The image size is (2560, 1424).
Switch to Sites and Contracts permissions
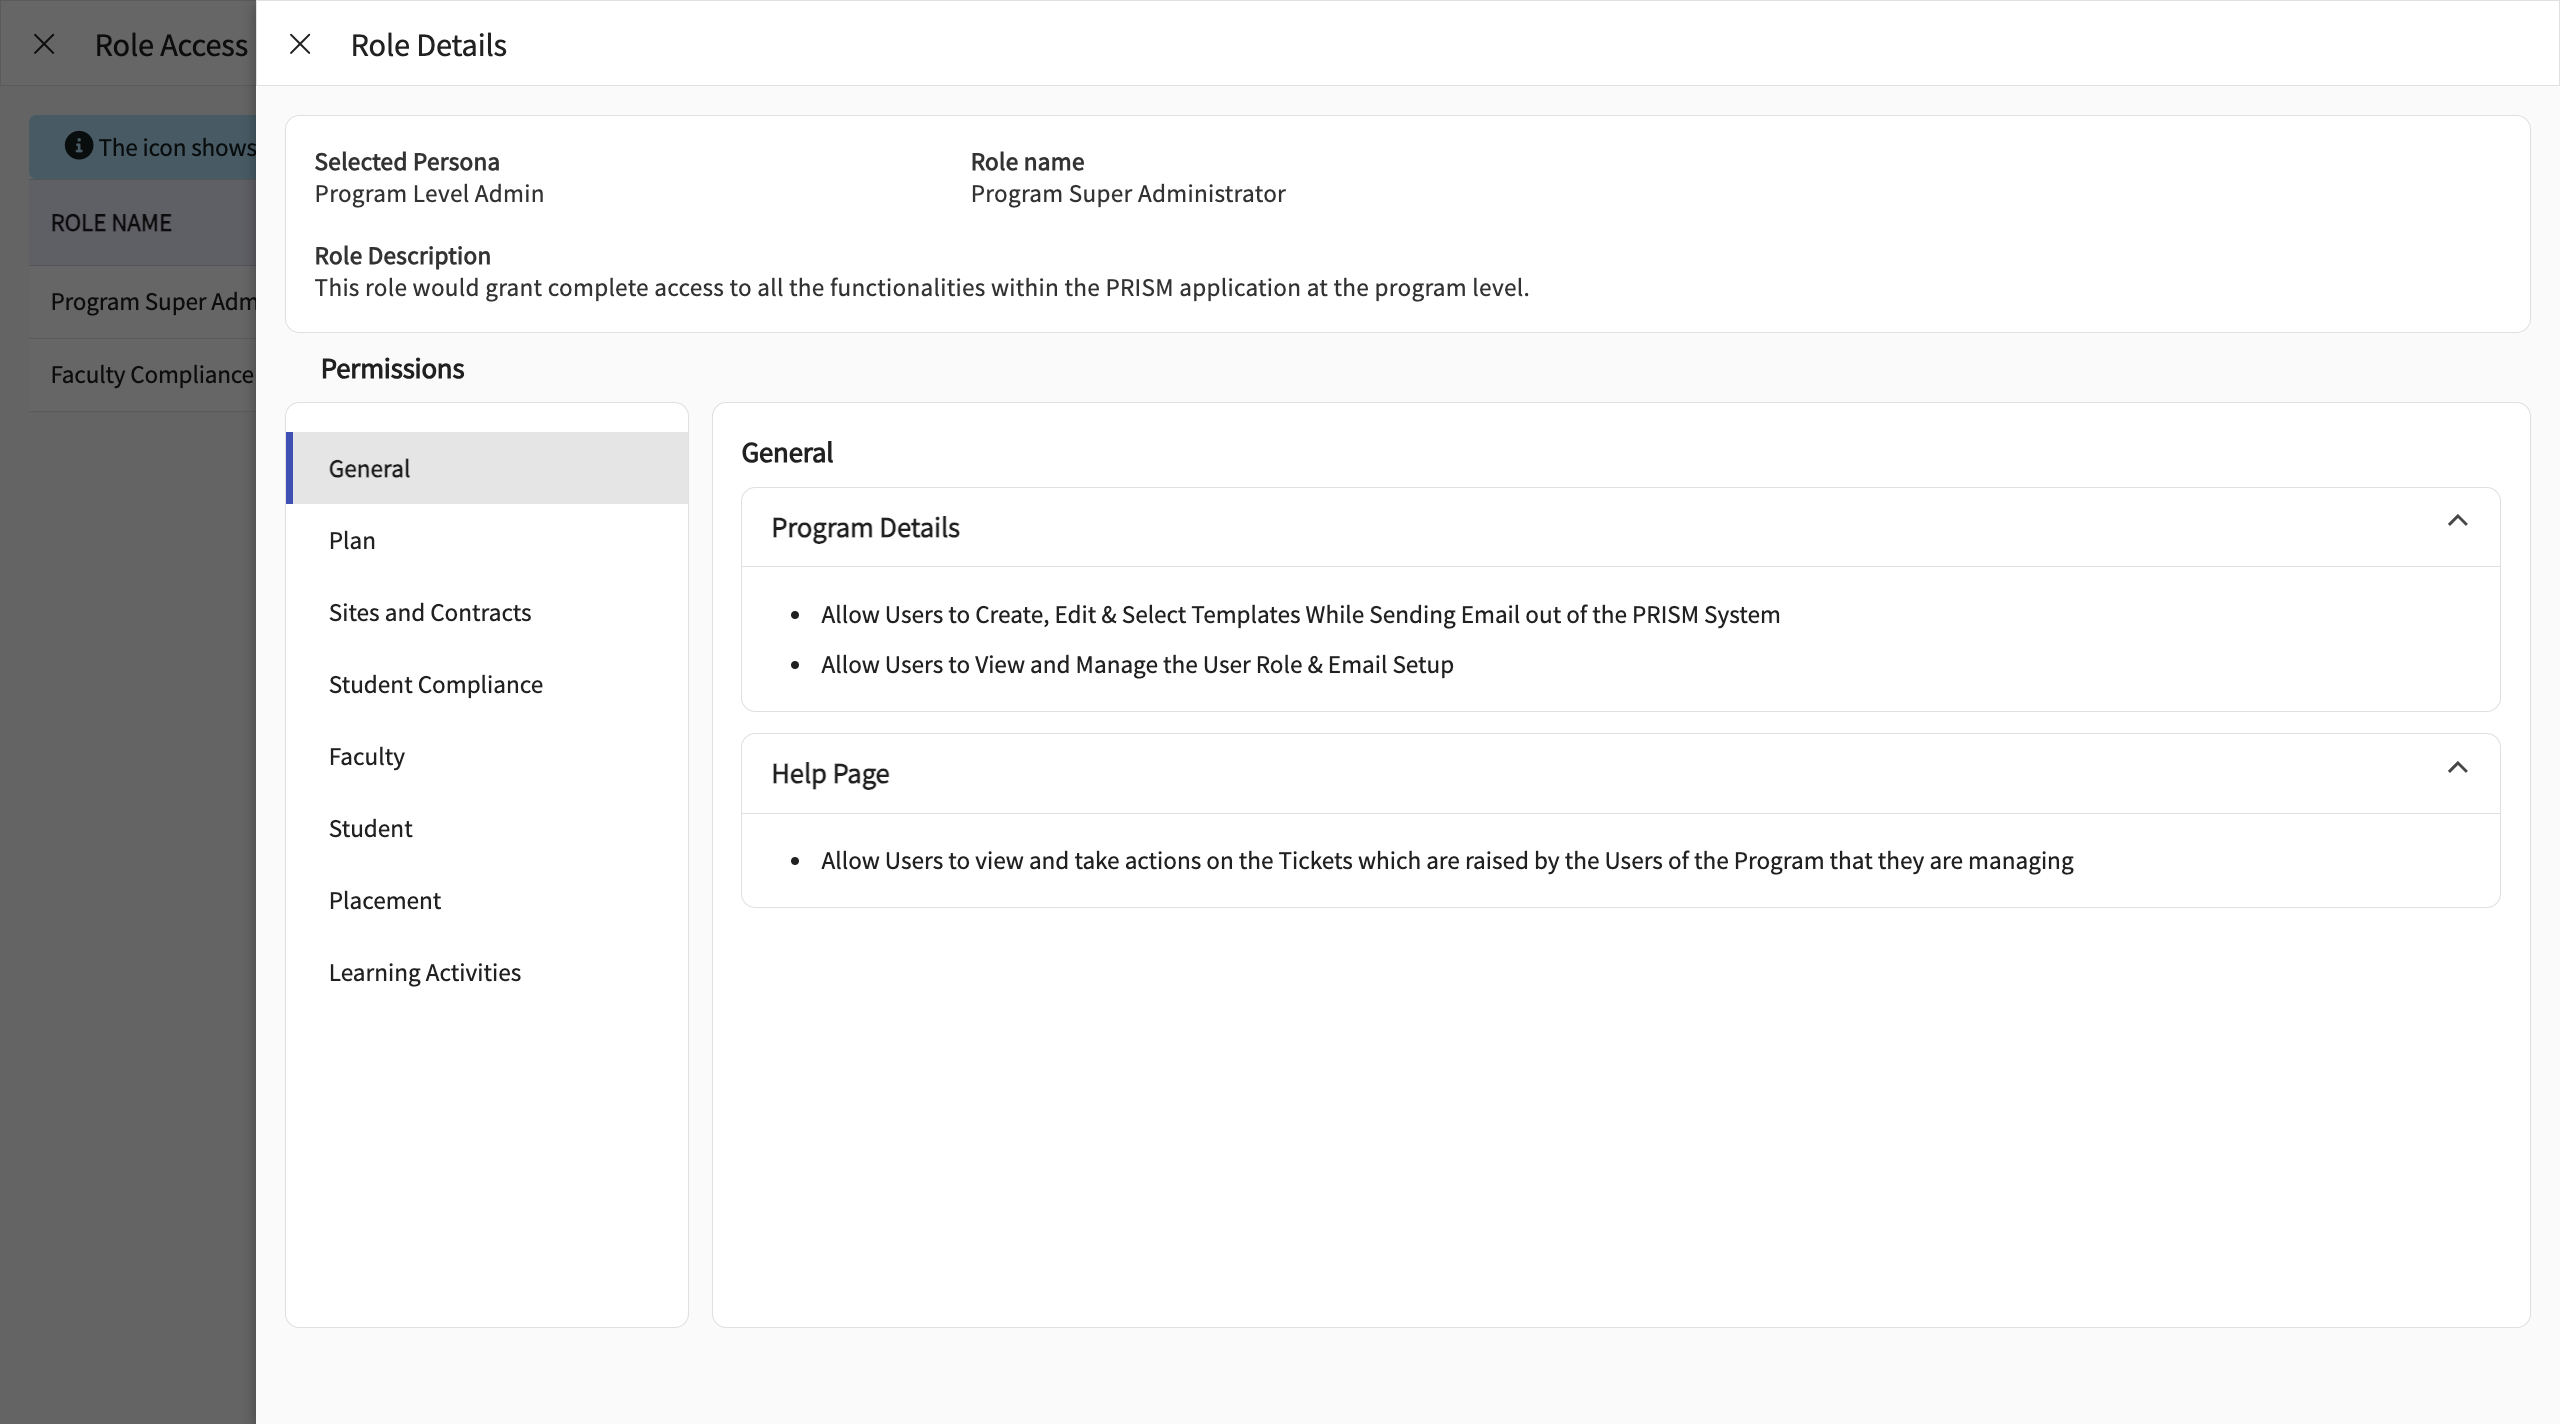click(x=488, y=612)
